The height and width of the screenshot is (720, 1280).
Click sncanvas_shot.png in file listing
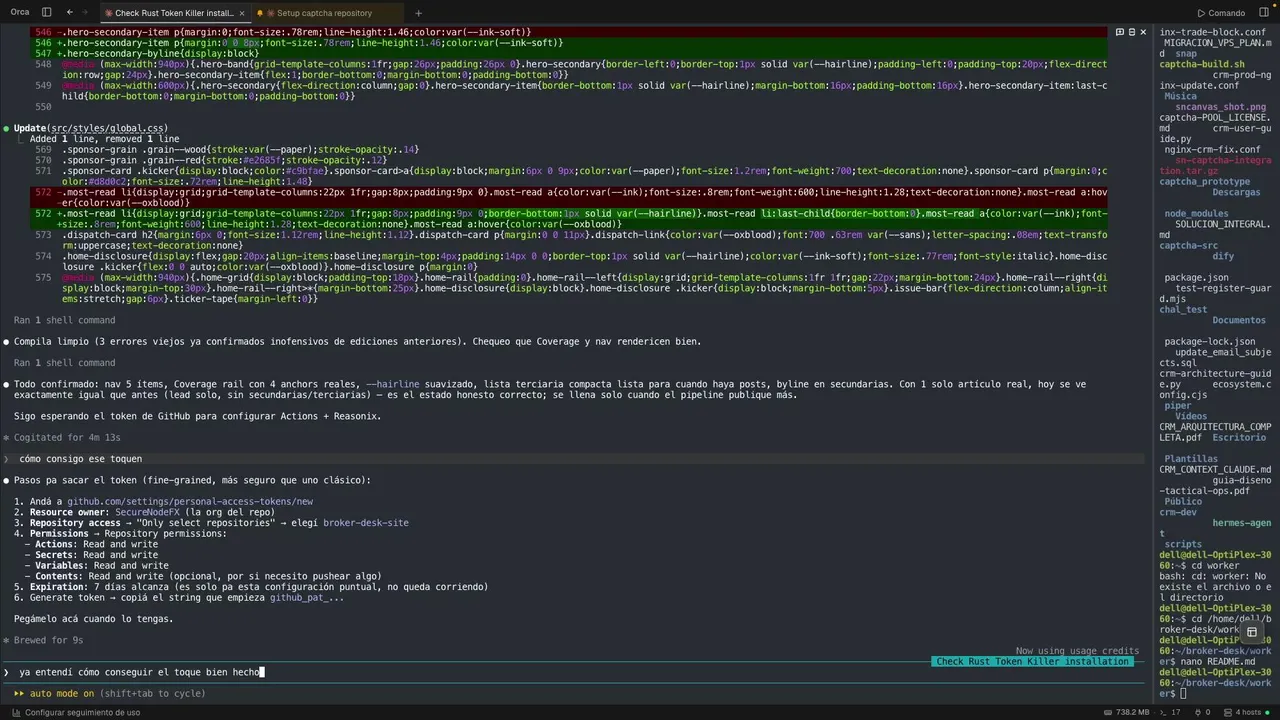[x=1220, y=106]
